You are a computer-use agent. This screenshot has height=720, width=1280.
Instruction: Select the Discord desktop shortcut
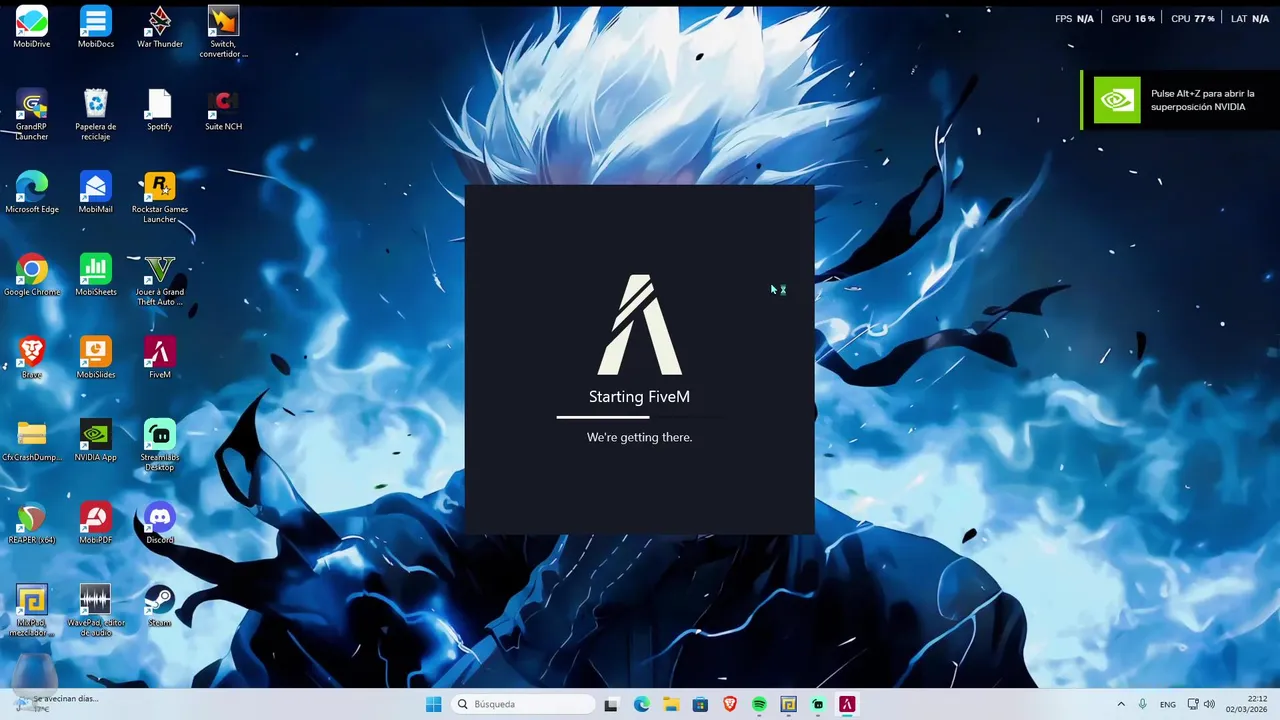point(160,524)
